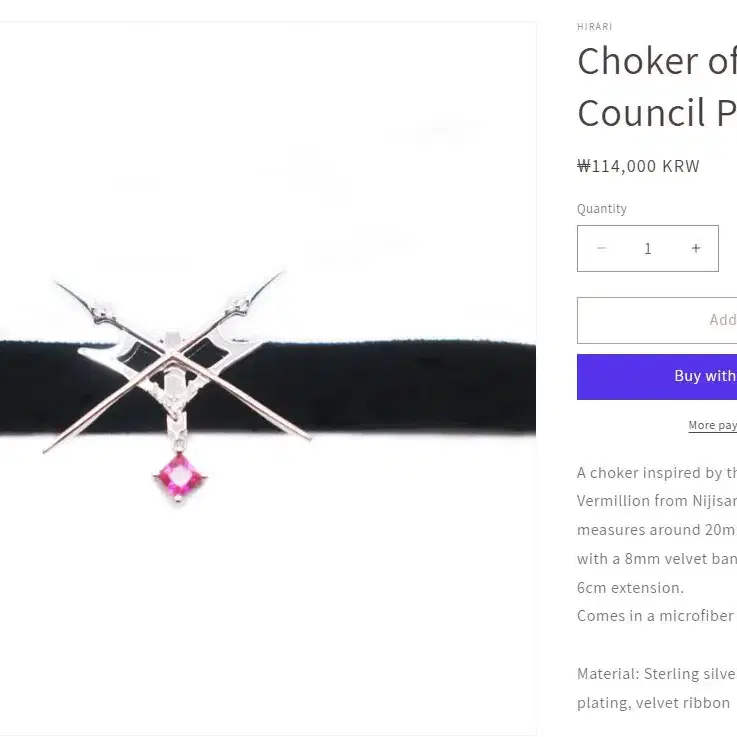Click the Add to cart button
The width and height of the screenshot is (737, 737).
[x=657, y=320]
